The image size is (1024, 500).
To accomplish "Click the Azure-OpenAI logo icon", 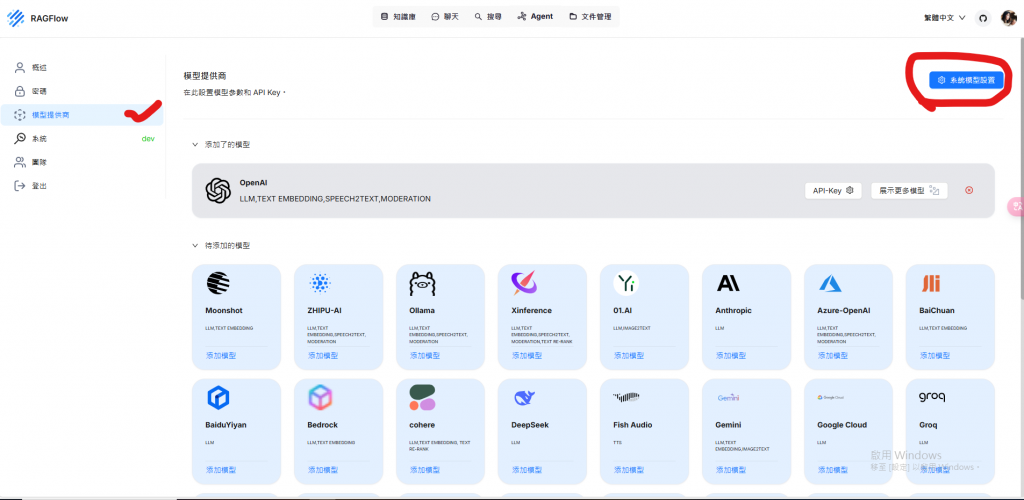I will pyautogui.click(x=829, y=283).
